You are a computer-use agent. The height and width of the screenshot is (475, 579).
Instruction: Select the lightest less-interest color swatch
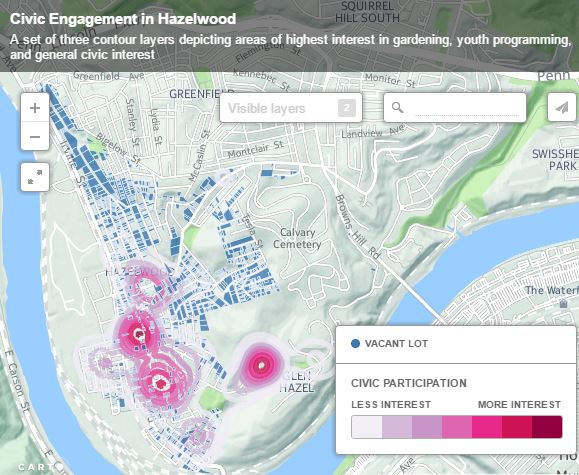(367, 427)
